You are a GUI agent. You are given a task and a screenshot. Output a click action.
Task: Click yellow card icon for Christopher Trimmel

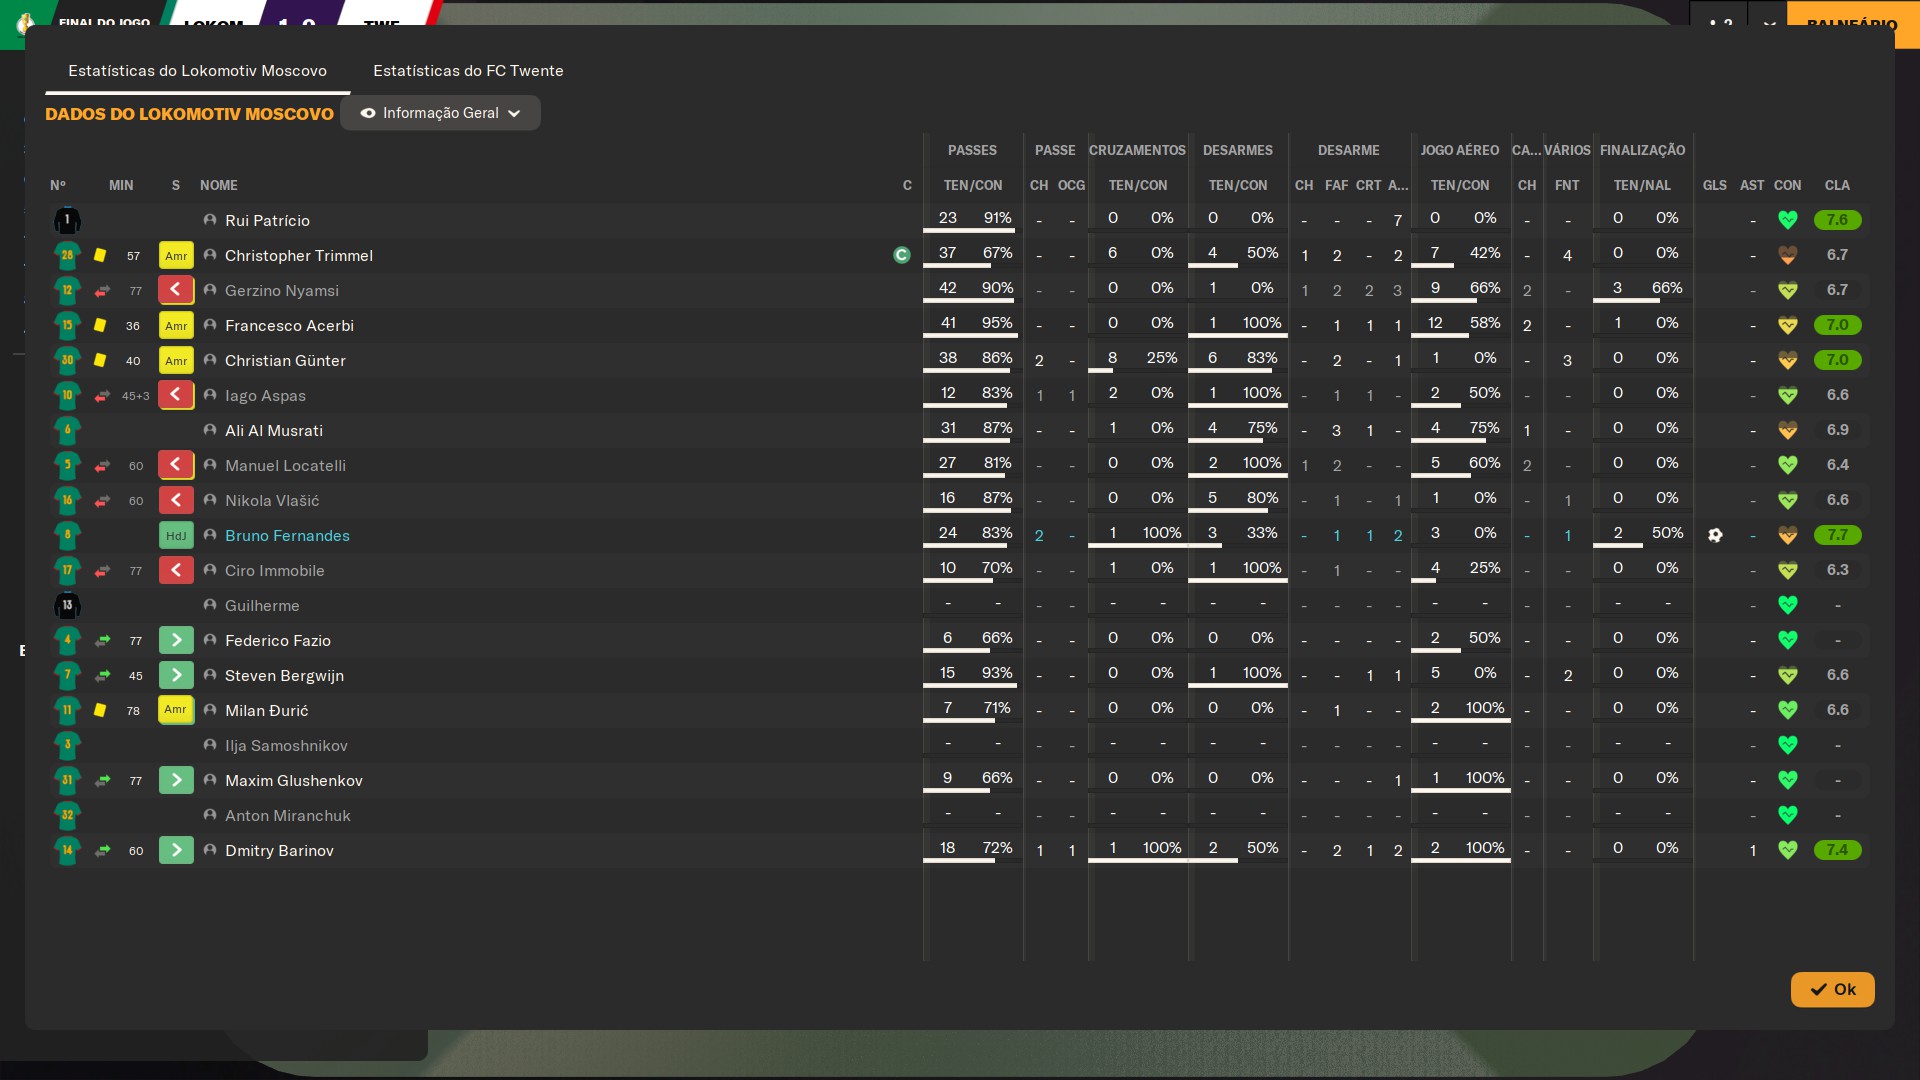tap(100, 255)
